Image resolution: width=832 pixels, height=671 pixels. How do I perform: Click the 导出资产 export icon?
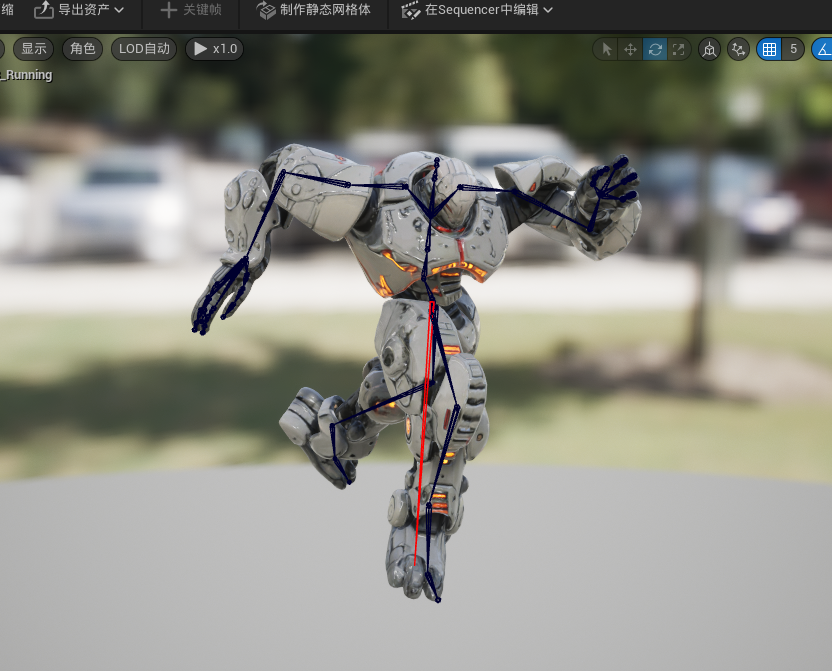click(44, 10)
